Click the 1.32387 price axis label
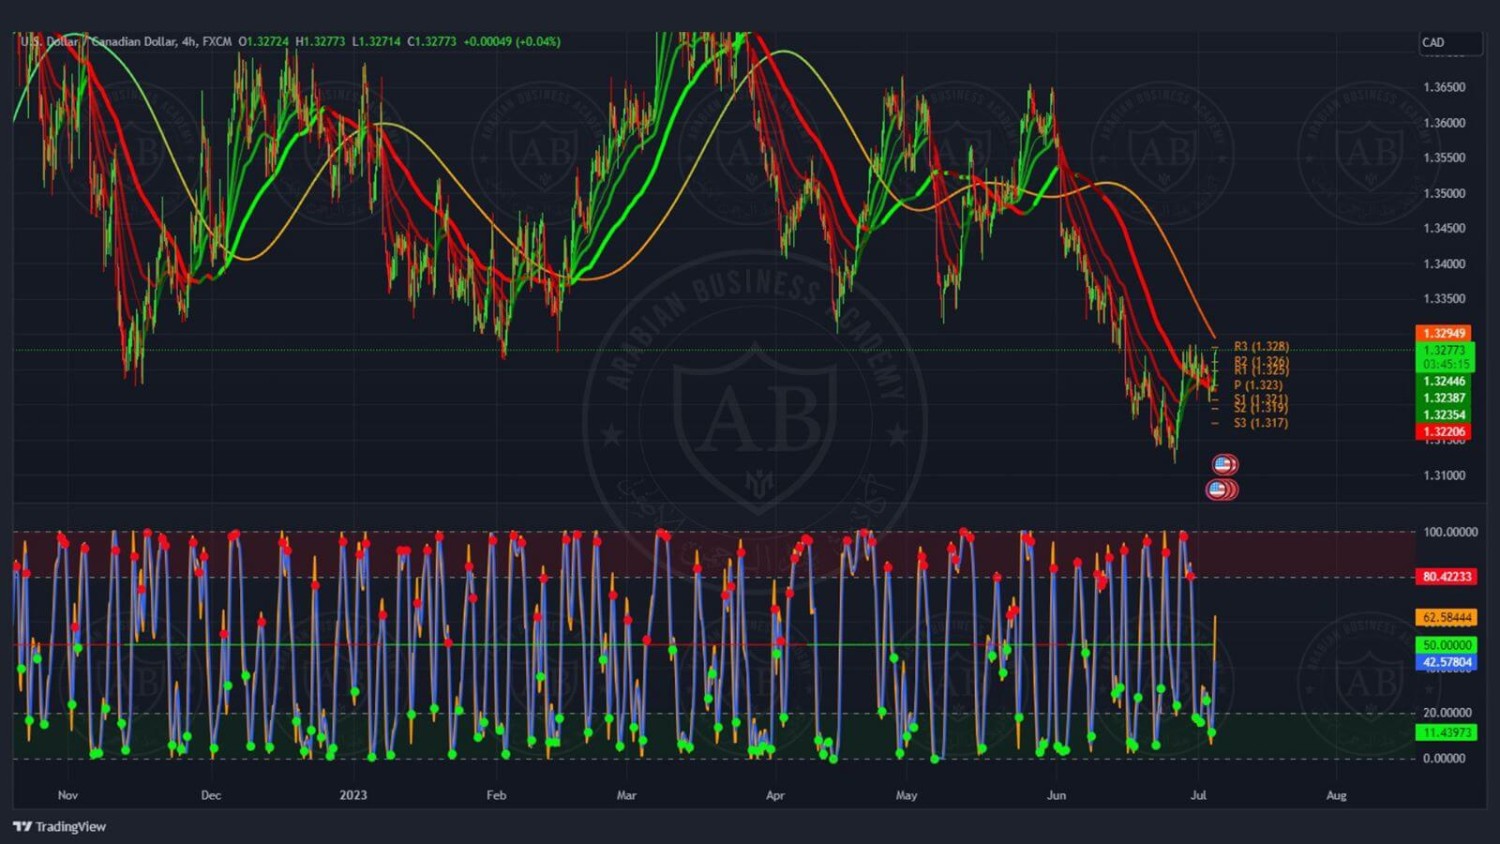Image resolution: width=1500 pixels, height=844 pixels. (x=1443, y=398)
